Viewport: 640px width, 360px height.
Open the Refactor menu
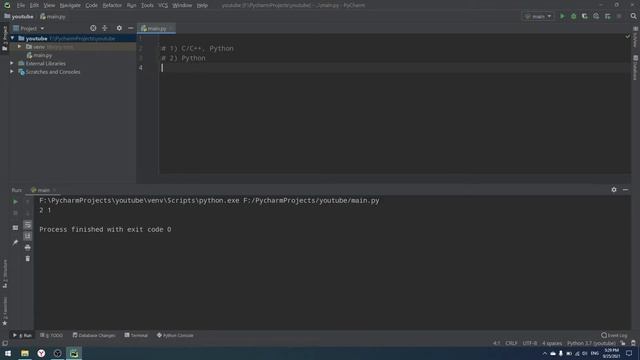click(112, 5)
